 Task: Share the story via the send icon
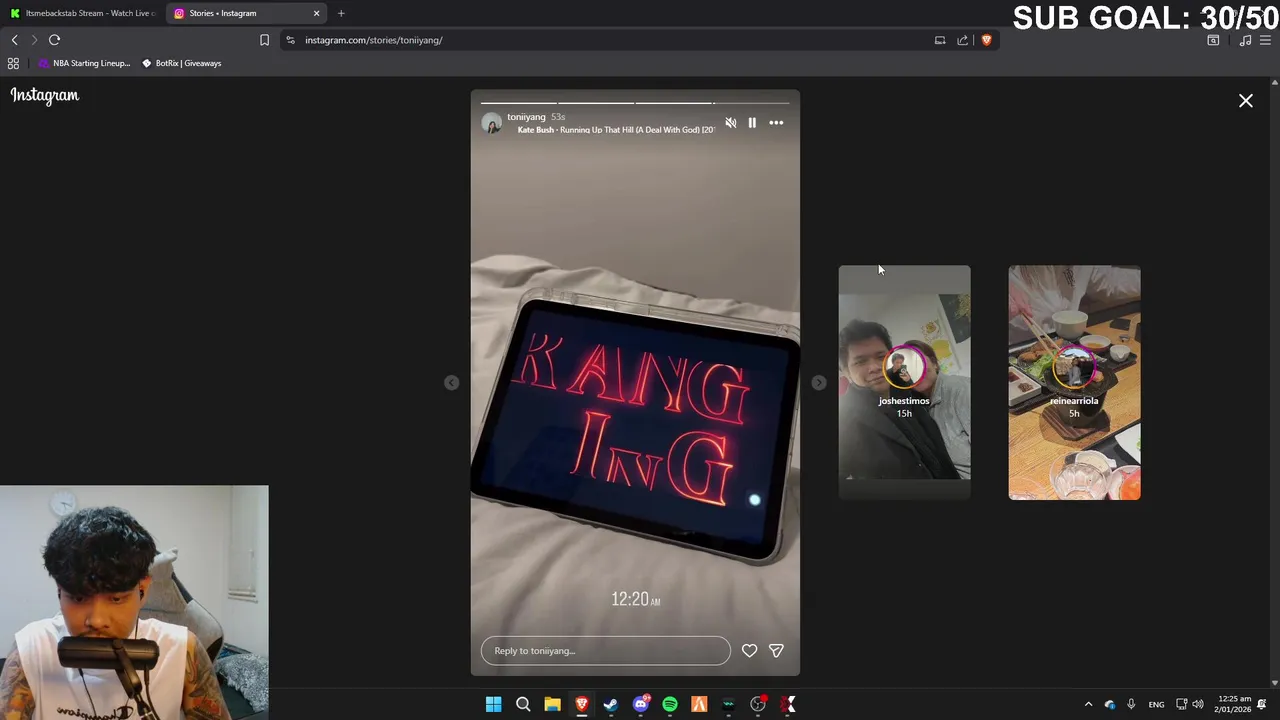776,651
